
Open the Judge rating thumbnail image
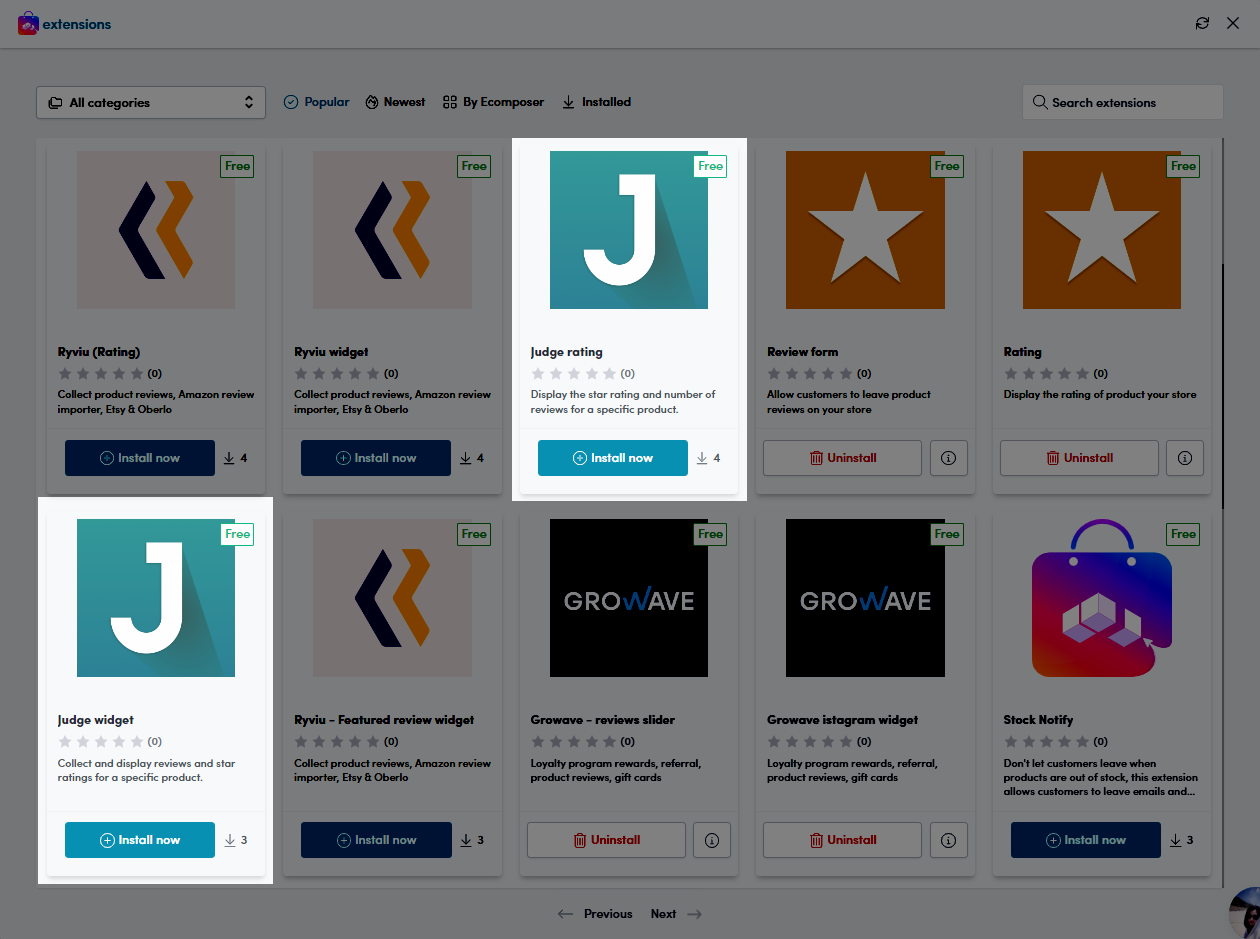pos(629,230)
